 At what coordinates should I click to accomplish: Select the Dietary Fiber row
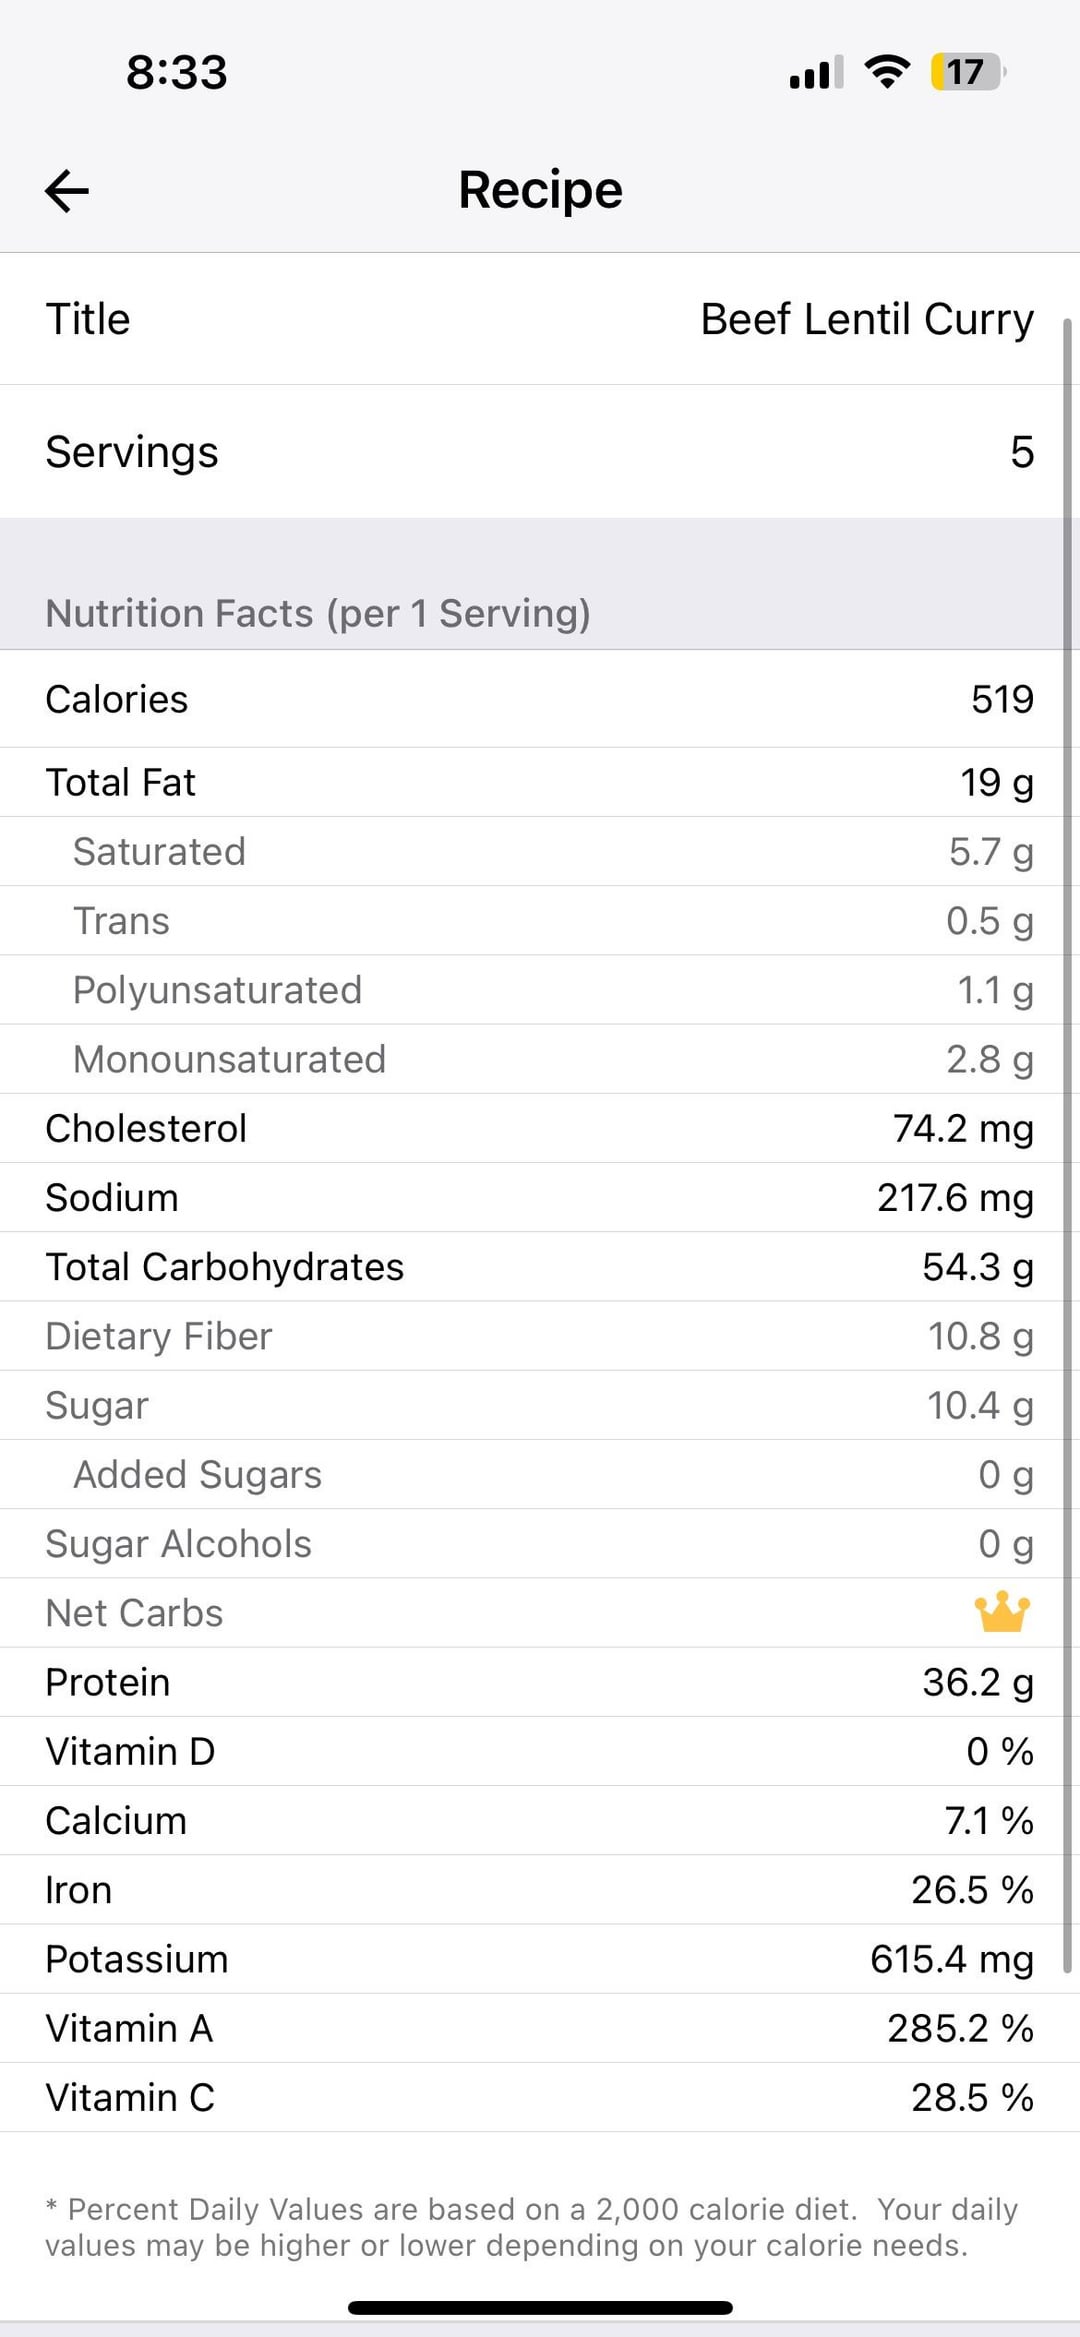click(540, 1336)
